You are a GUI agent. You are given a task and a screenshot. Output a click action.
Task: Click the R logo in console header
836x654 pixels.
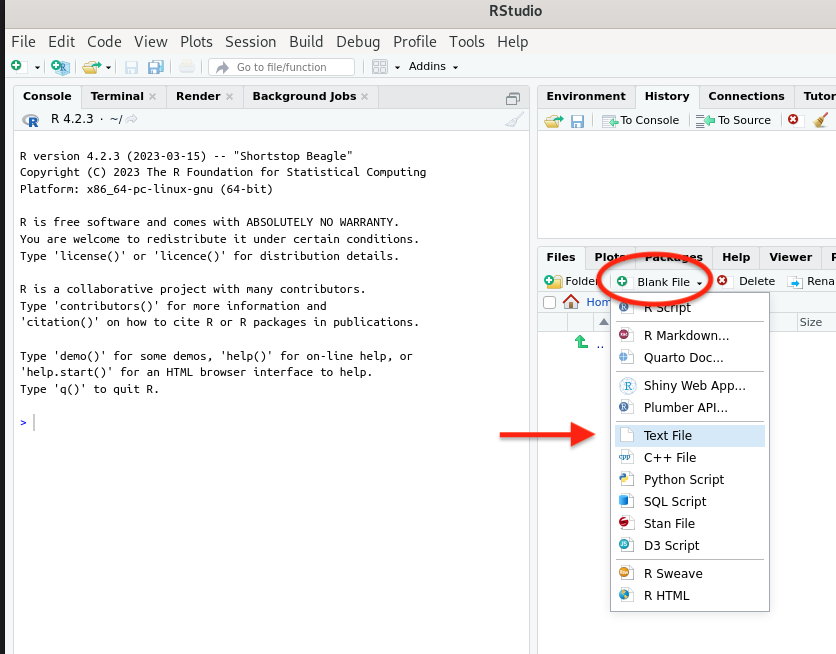[31, 120]
